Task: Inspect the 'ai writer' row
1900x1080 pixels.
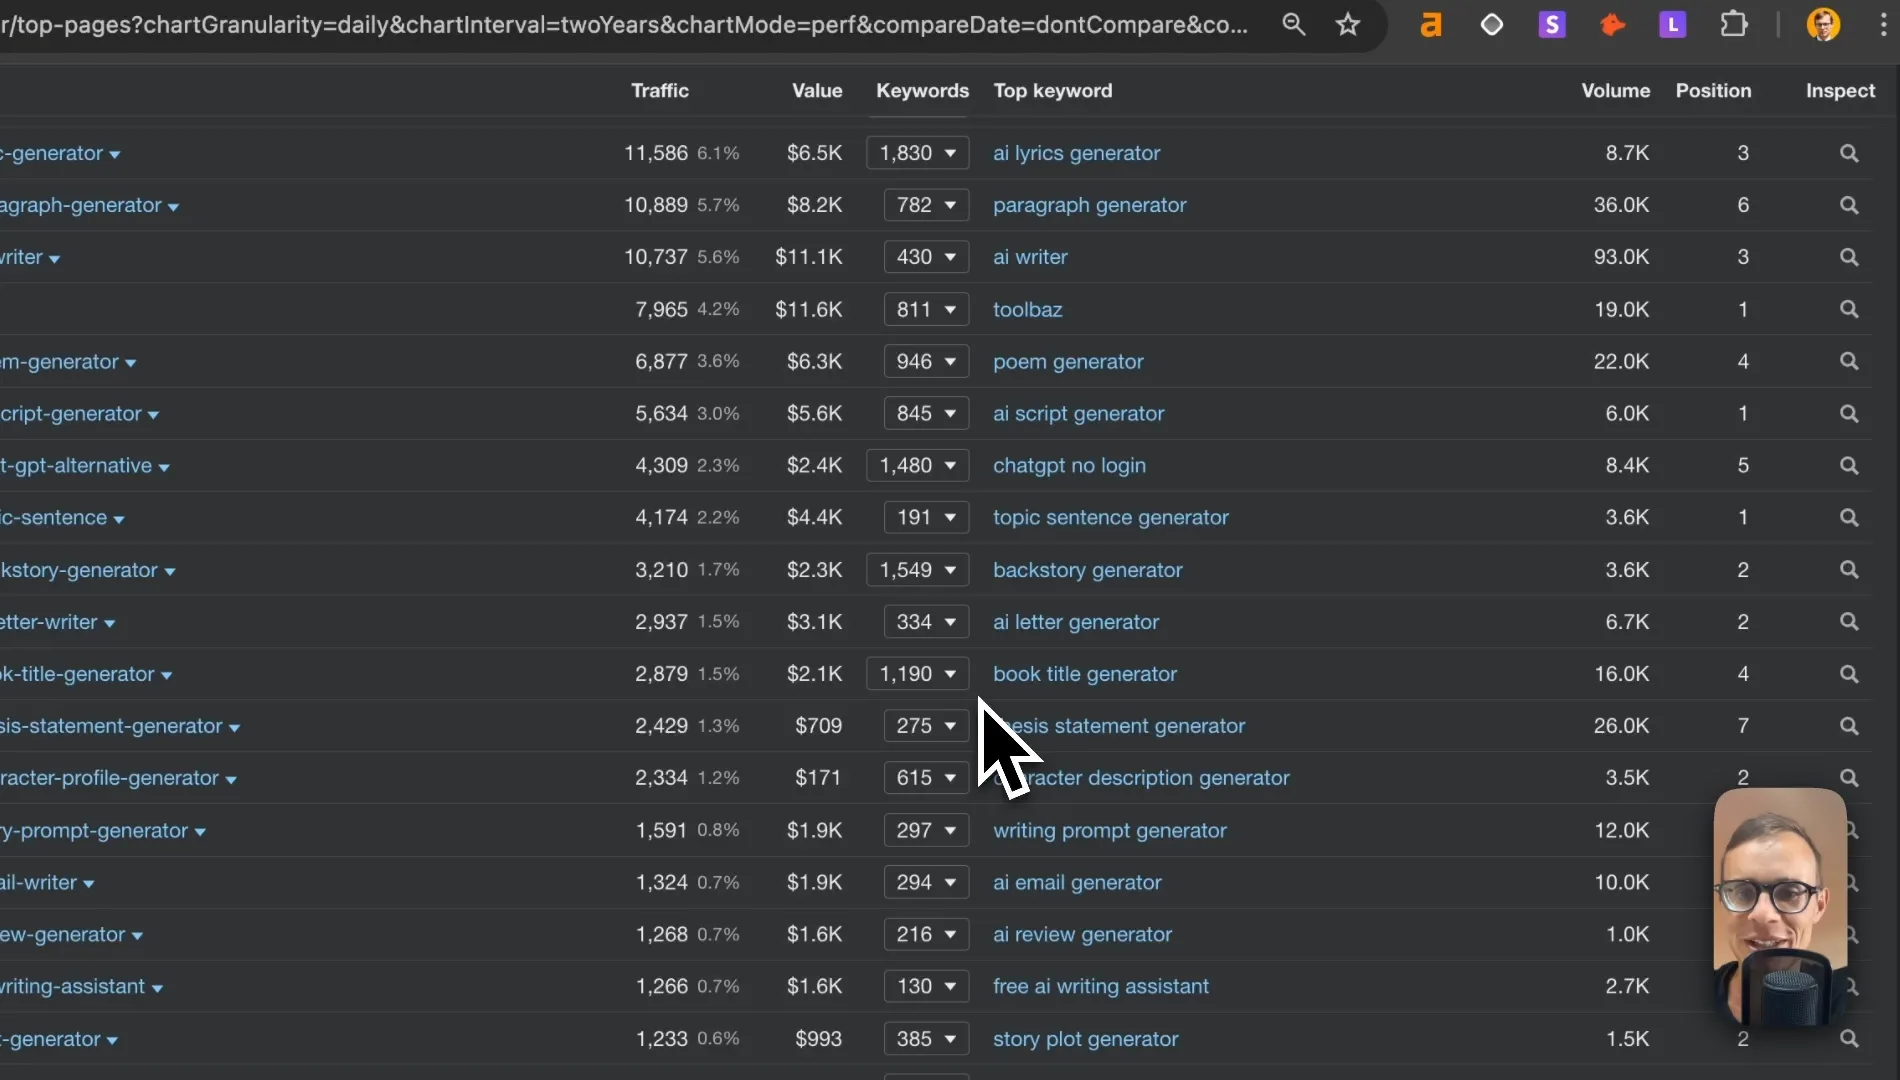Action: pyautogui.click(x=1849, y=257)
